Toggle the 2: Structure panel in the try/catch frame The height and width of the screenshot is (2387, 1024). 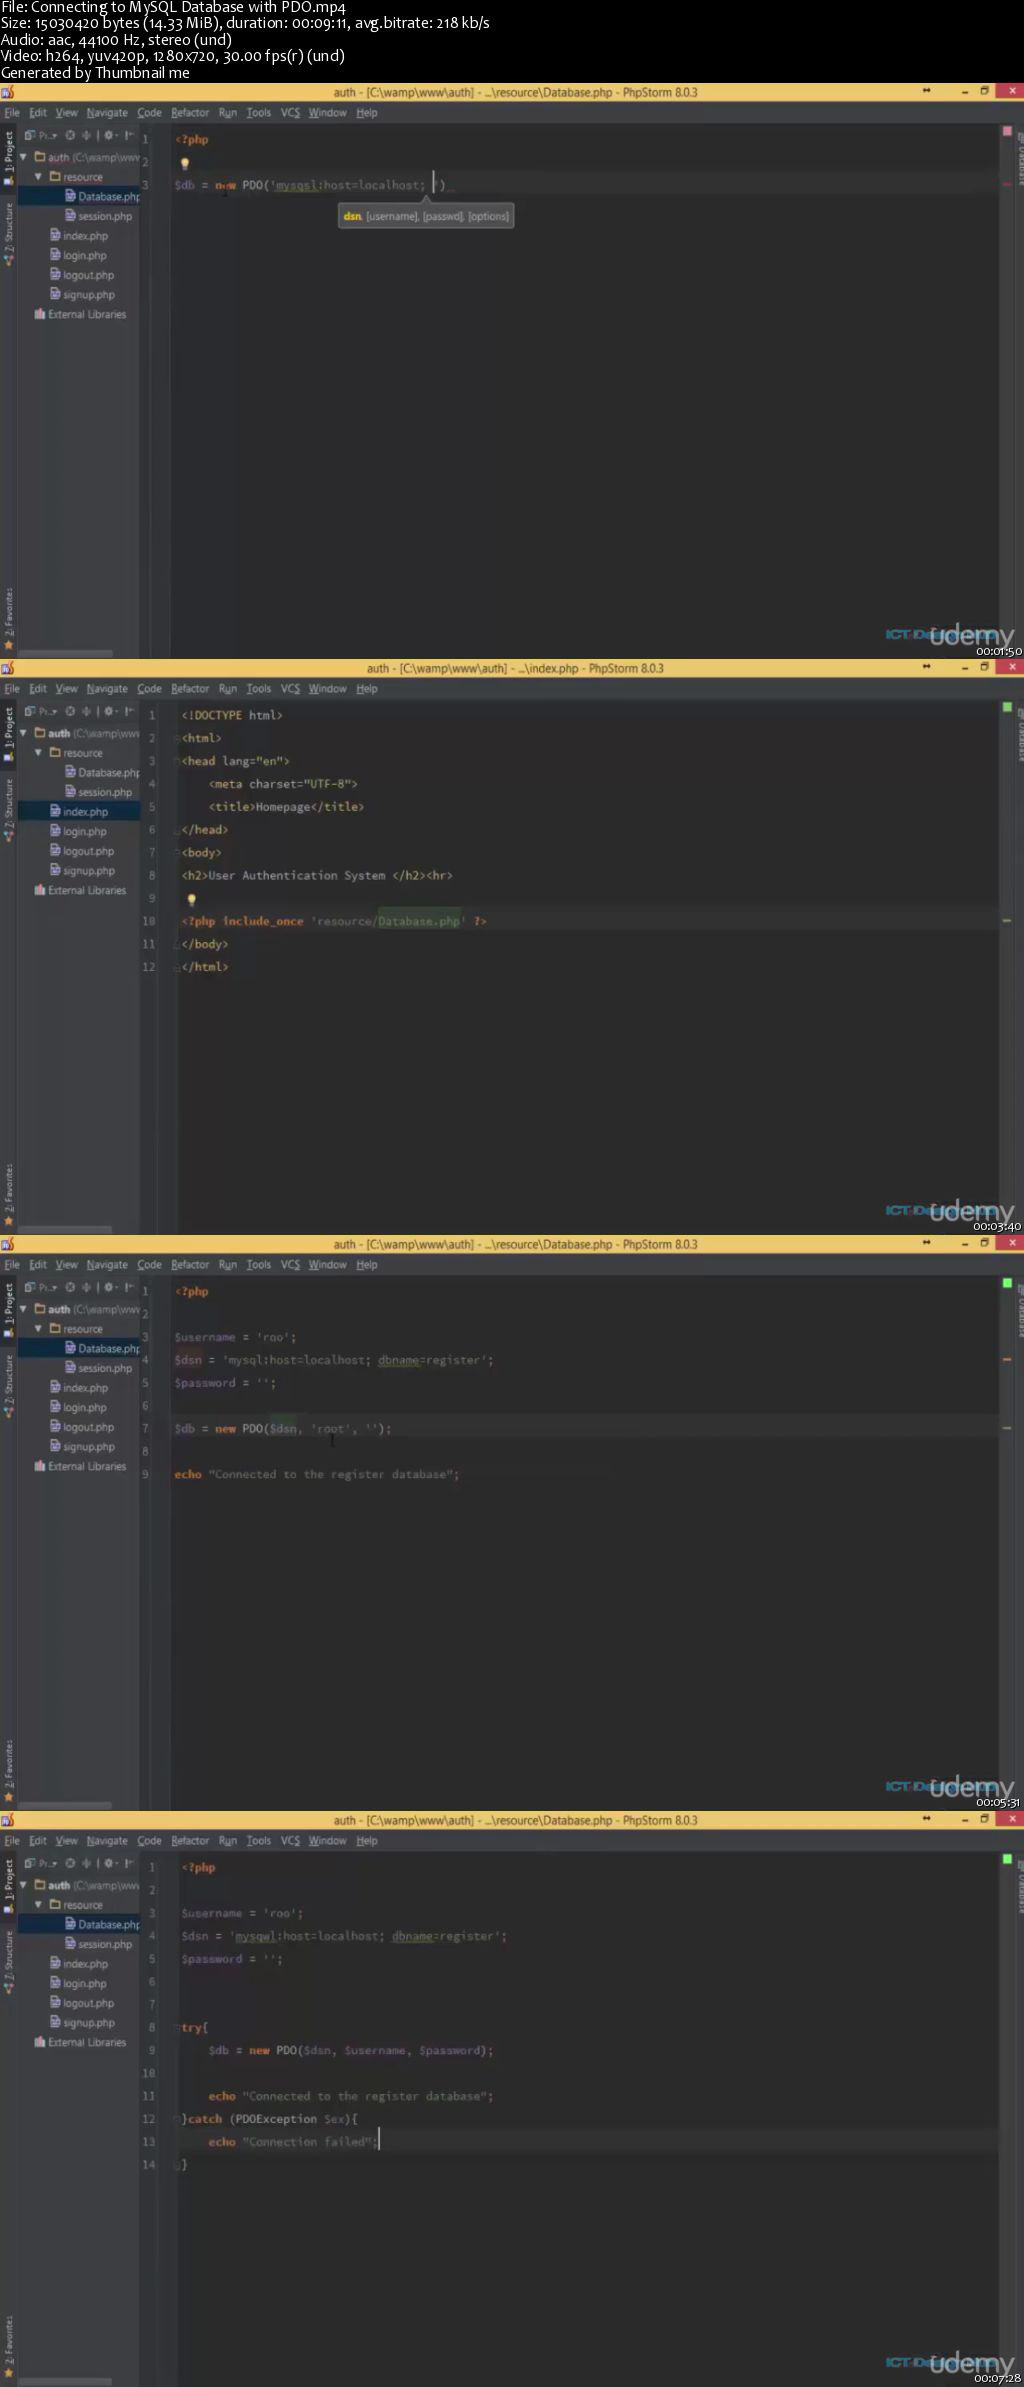click(9, 1963)
